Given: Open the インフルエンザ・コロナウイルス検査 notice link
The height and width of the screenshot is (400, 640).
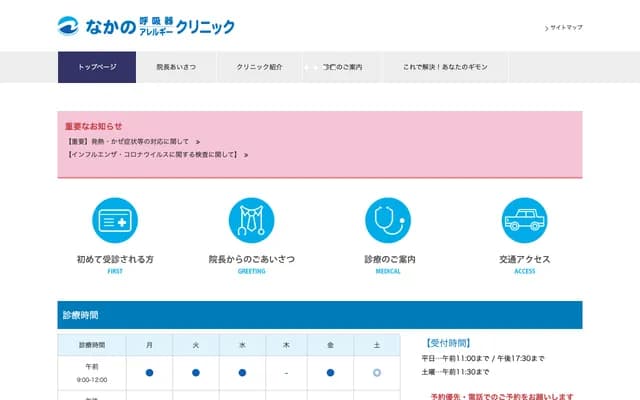Looking at the screenshot, I should tap(157, 155).
